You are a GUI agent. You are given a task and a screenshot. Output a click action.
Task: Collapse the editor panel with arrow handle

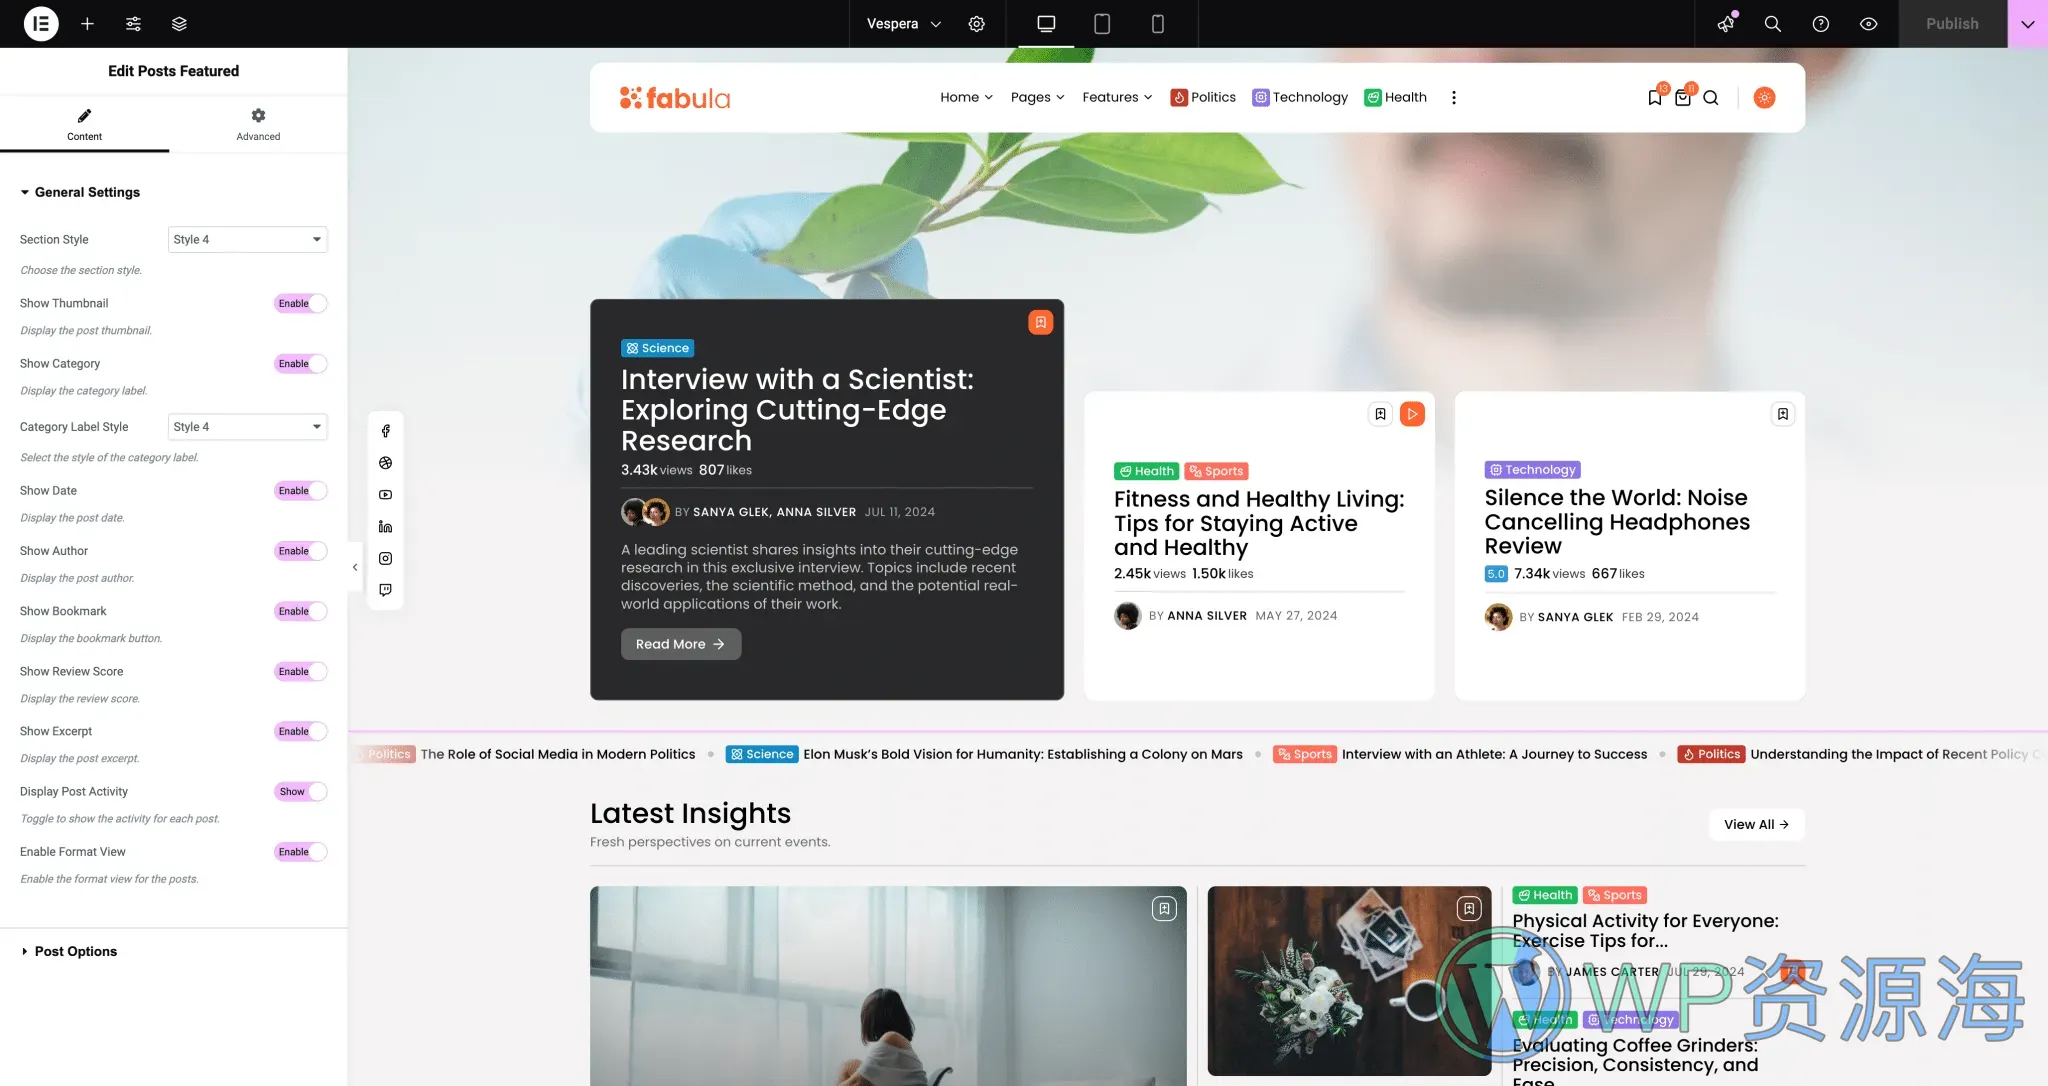click(355, 567)
